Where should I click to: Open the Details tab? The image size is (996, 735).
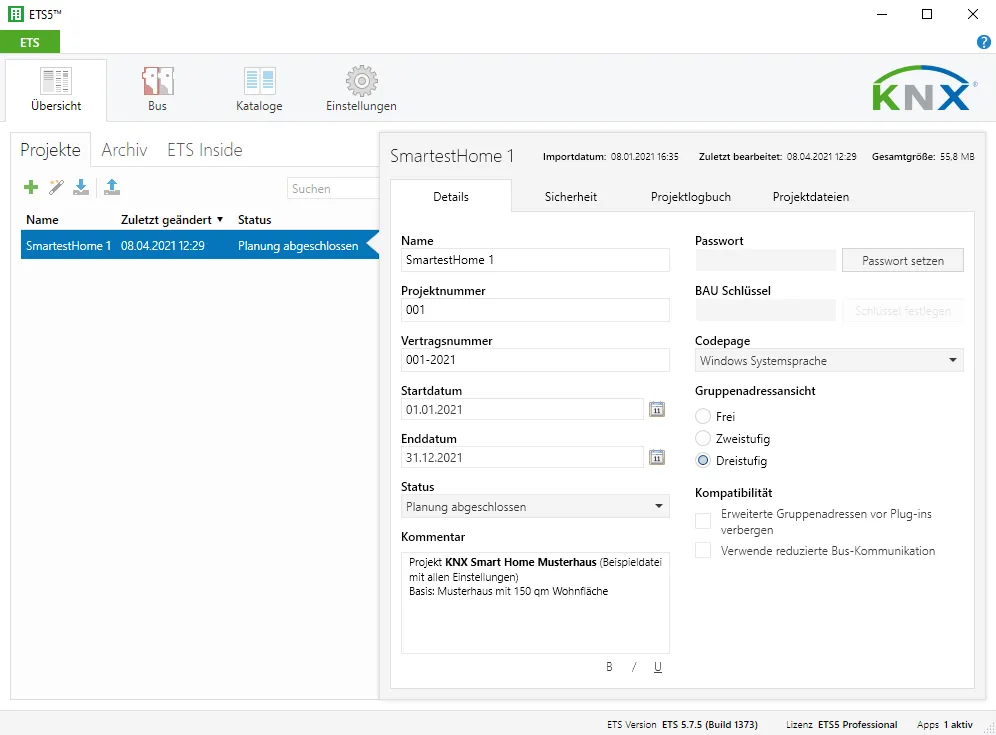[x=451, y=197]
